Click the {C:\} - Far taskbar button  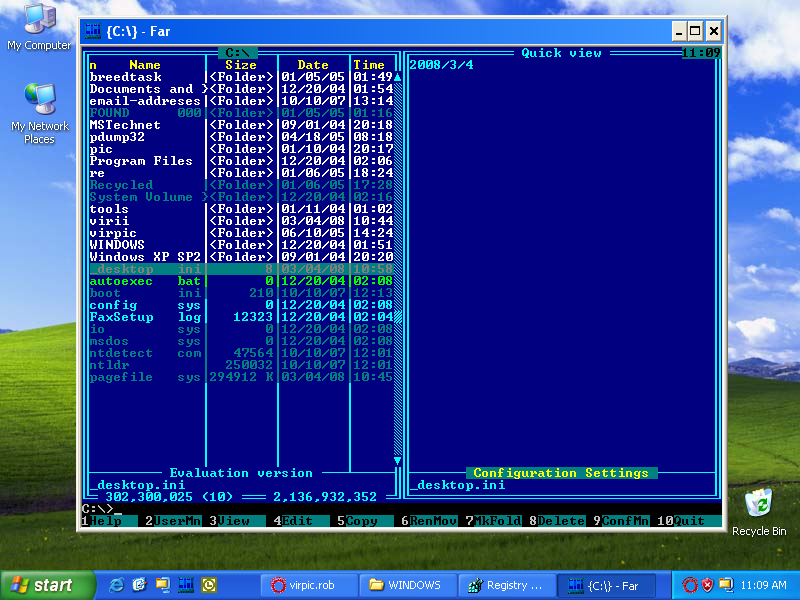click(x=605, y=585)
